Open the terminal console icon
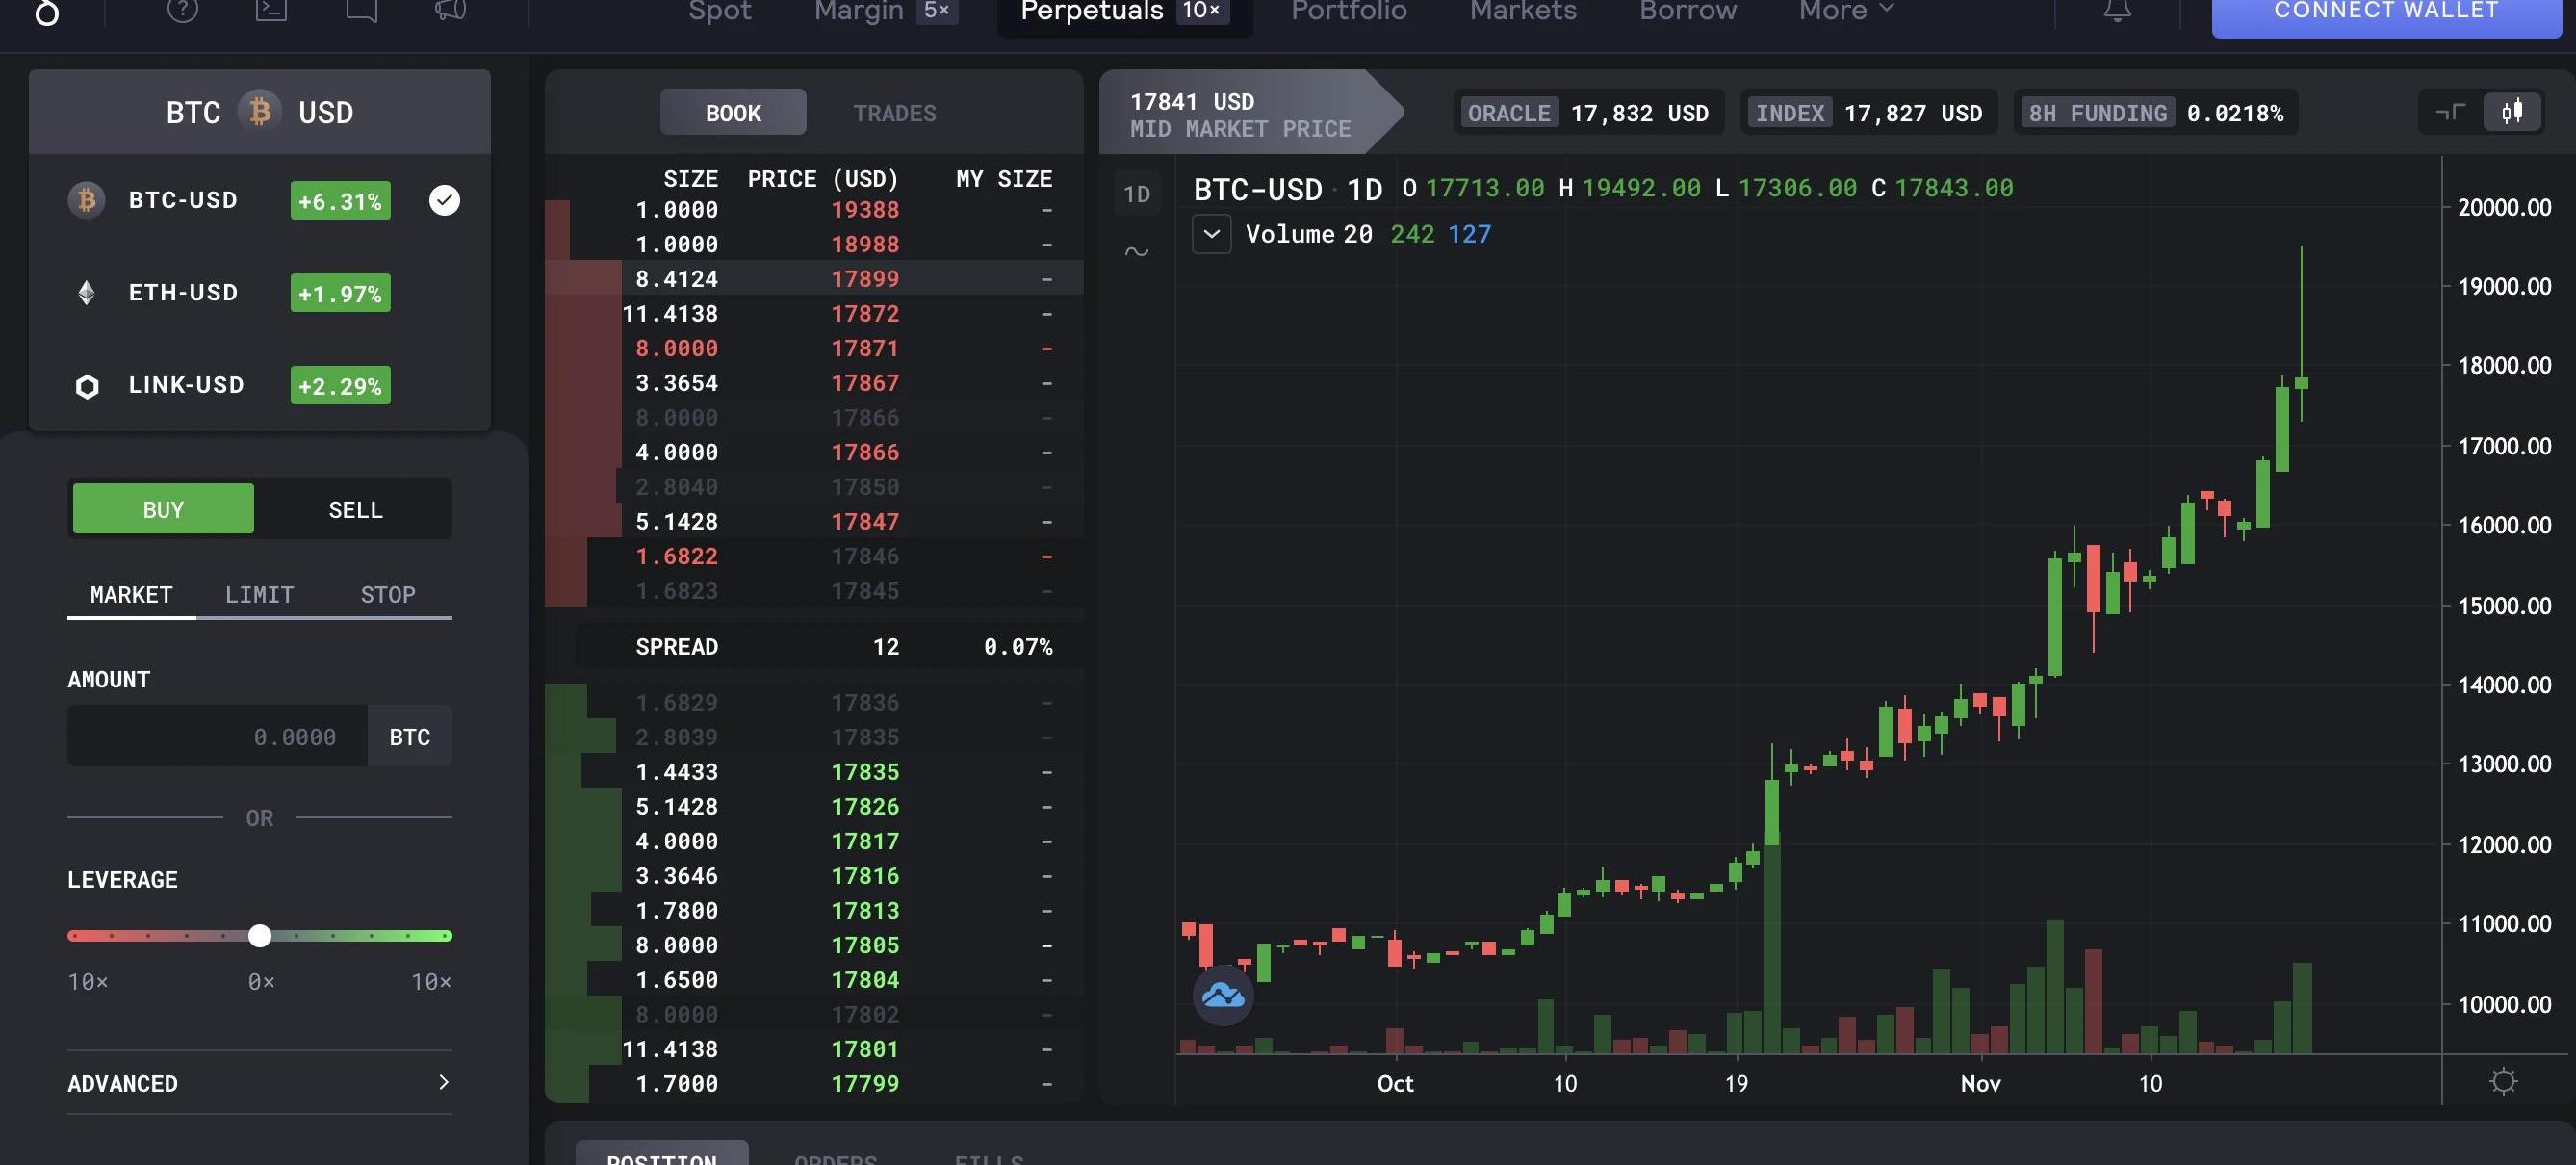The height and width of the screenshot is (1165, 2576). tap(271, 10)
